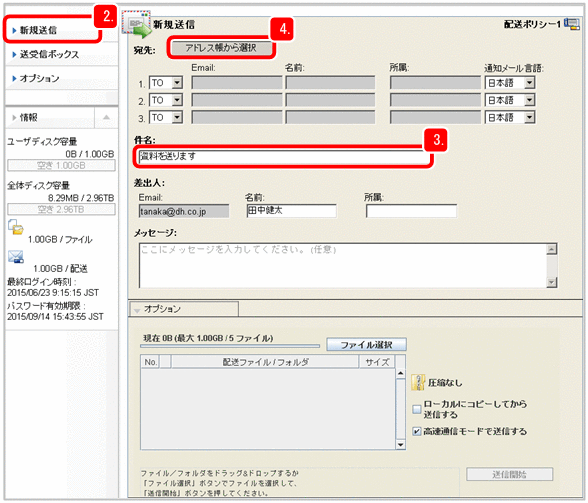Click the メッセージ text area
This screenshot has height=503, width=588.
pos(343,266)
